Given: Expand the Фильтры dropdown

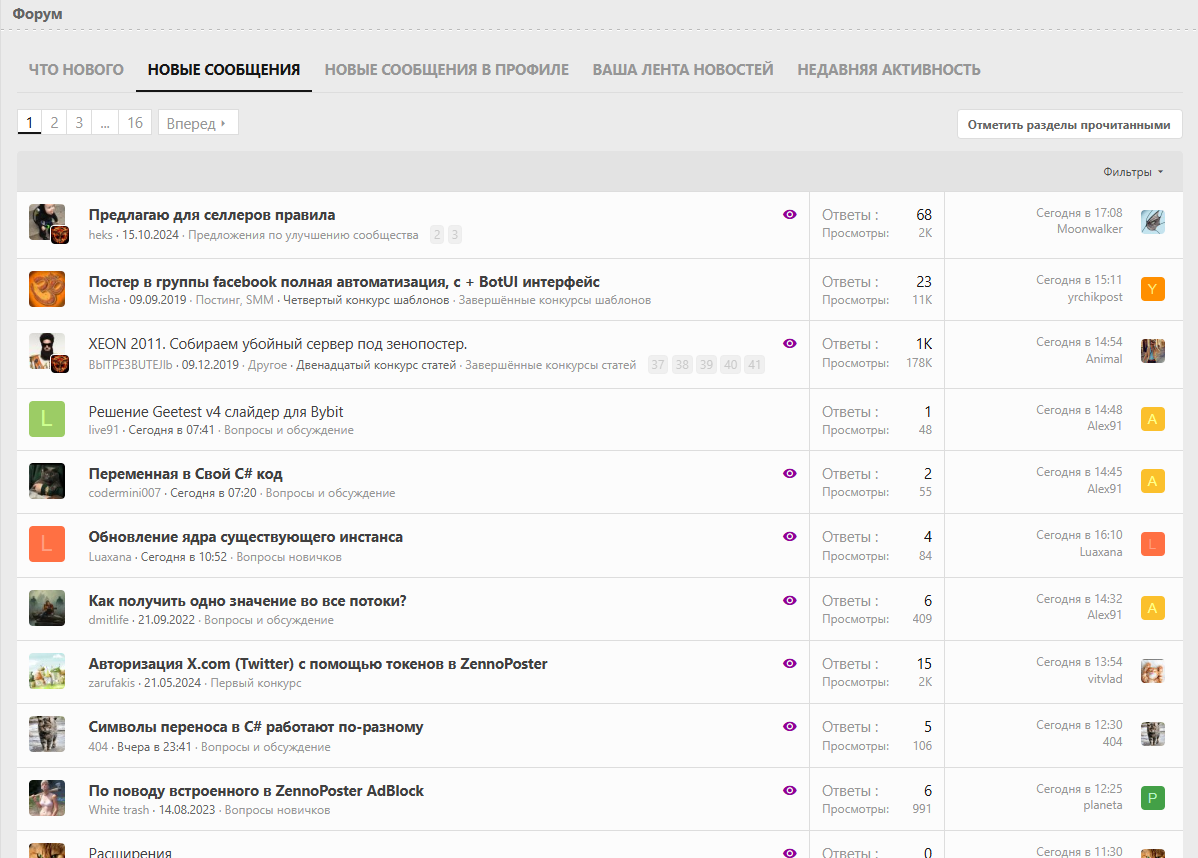Looking at the screenshot, I should click(1133, 172).
